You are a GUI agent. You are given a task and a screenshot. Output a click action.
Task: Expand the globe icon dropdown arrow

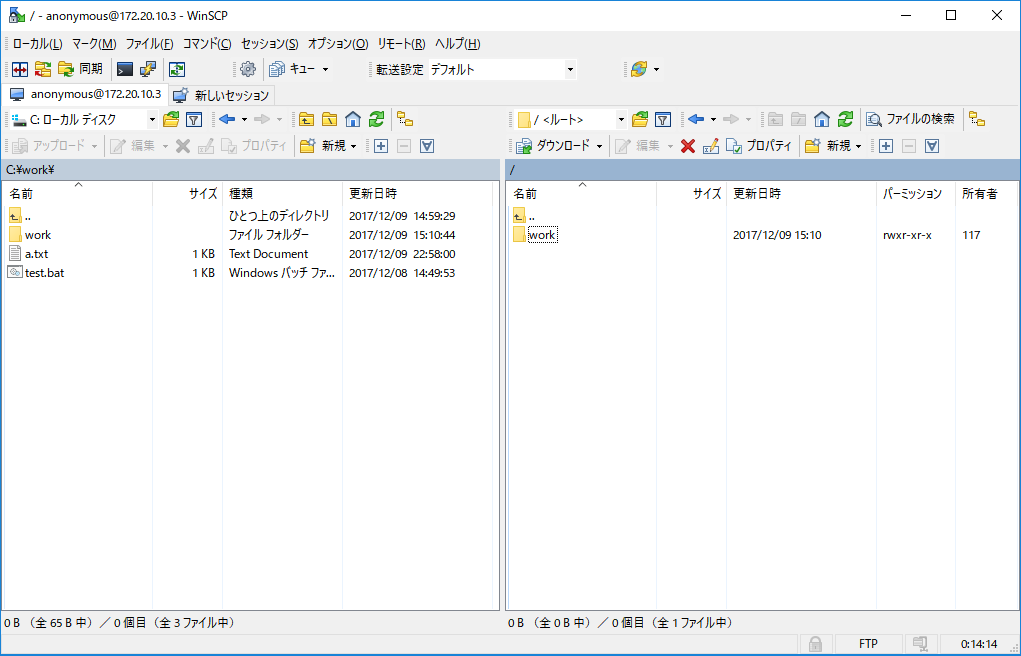point(656,69)
